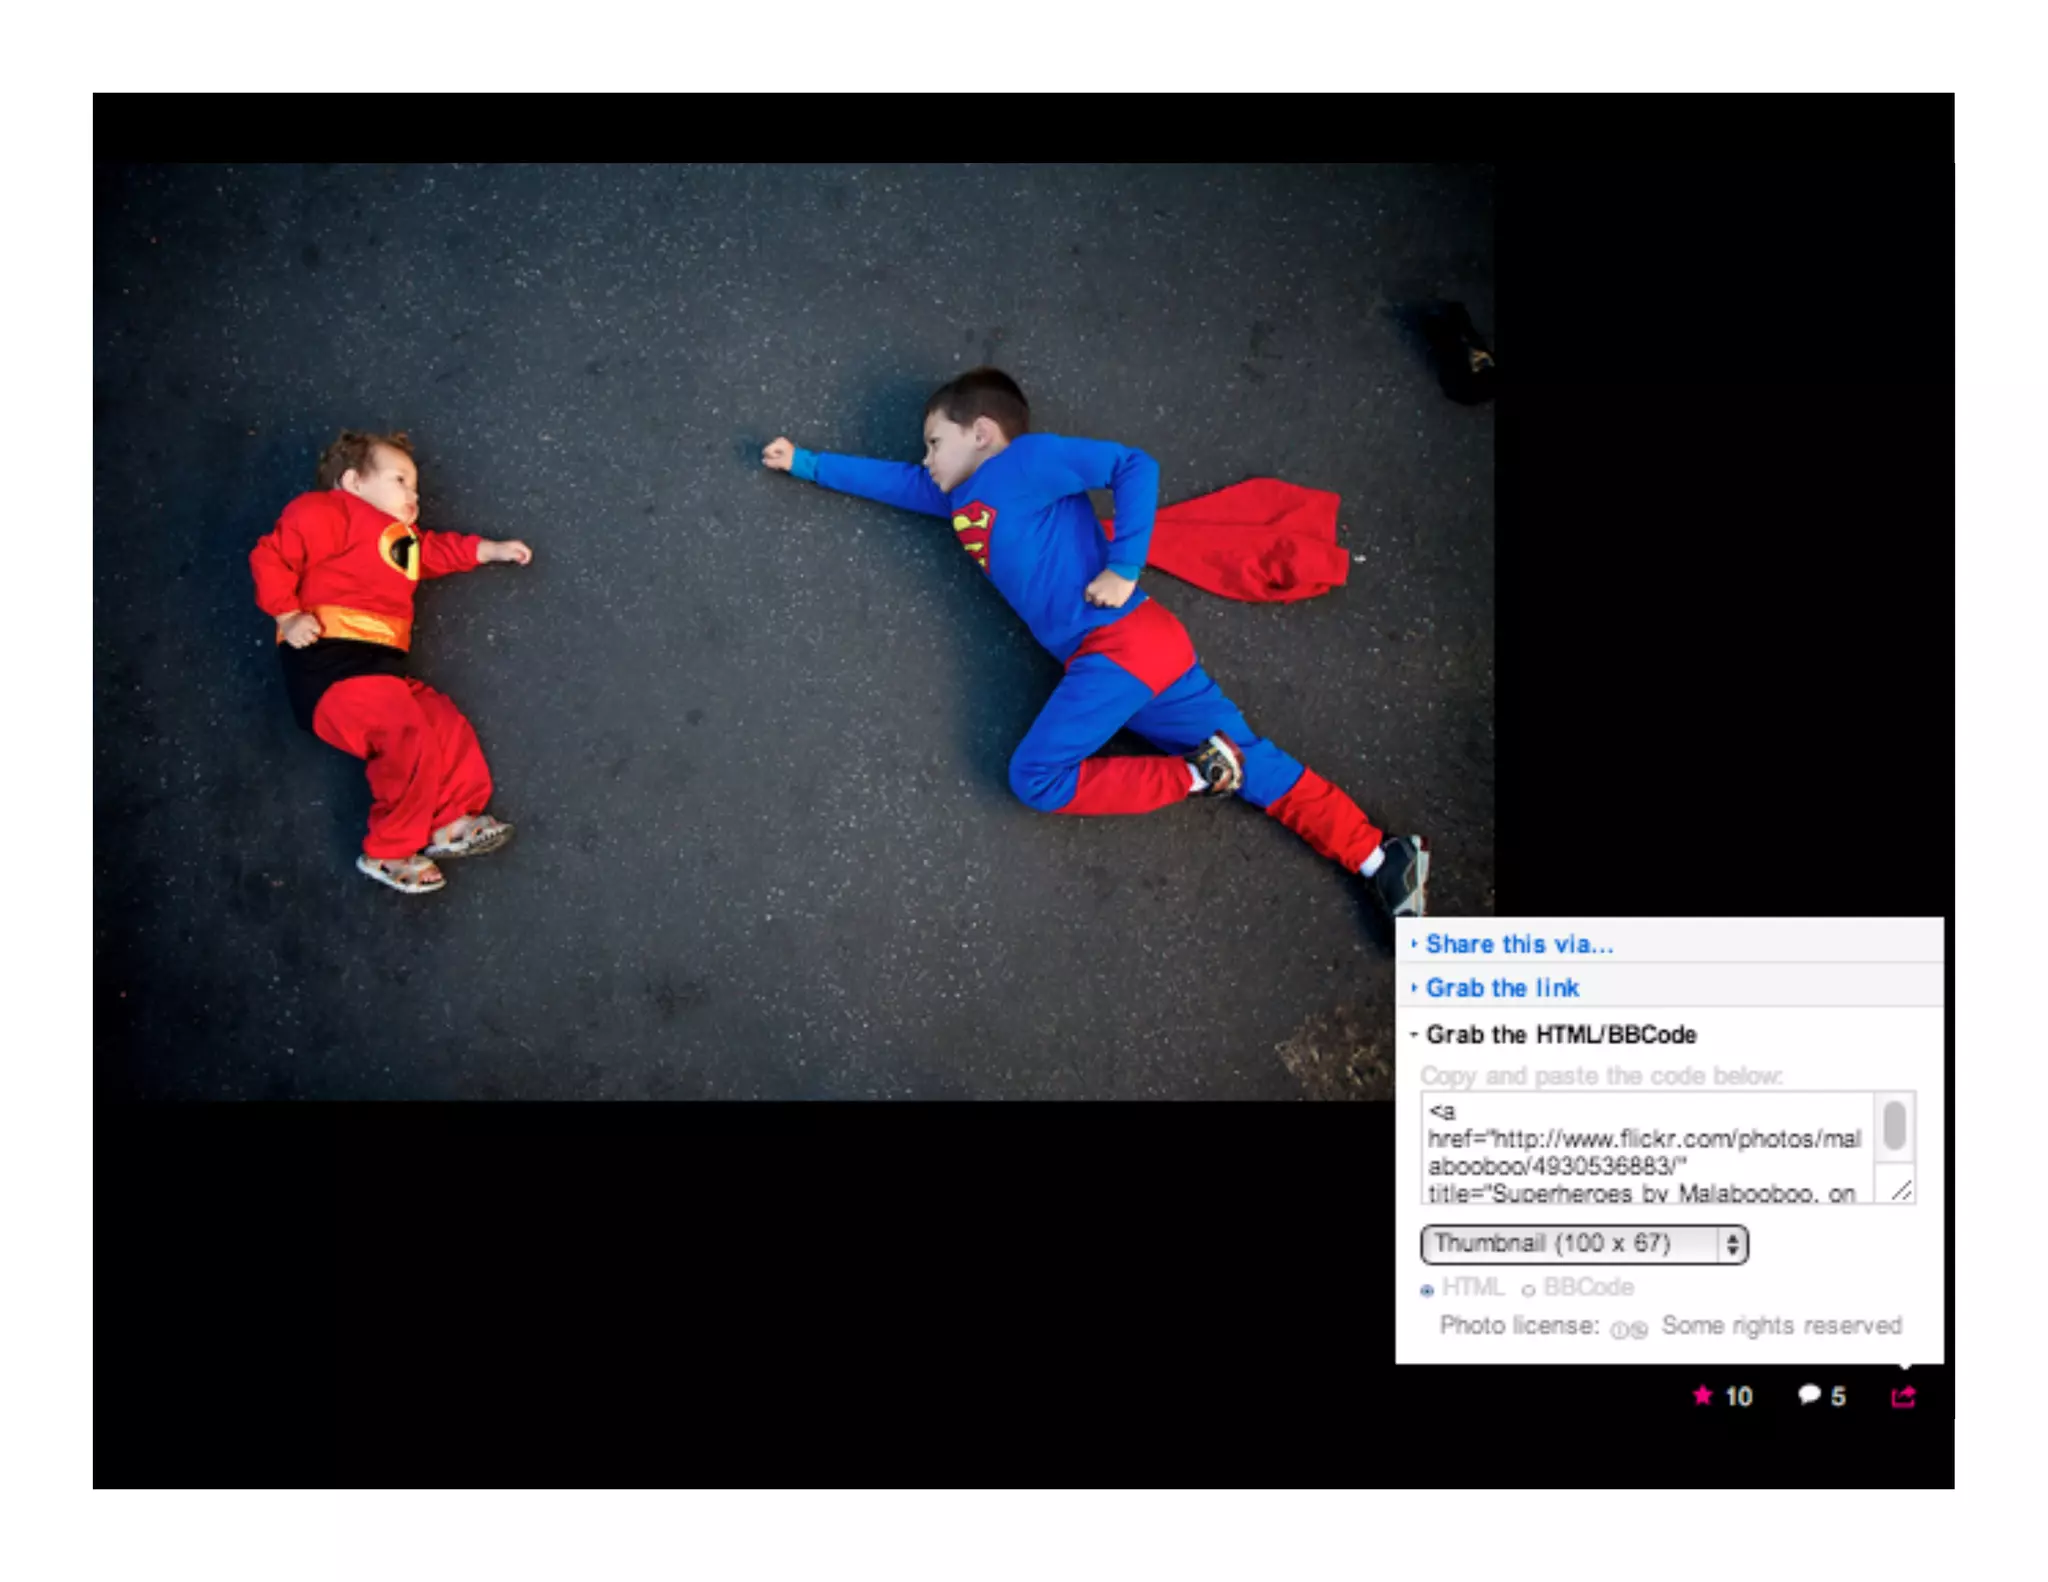Click the white comment bubble icon
The width and height of the screenshot is (2048, 1582).
pyautogui.click(x=1809, y=1394)
